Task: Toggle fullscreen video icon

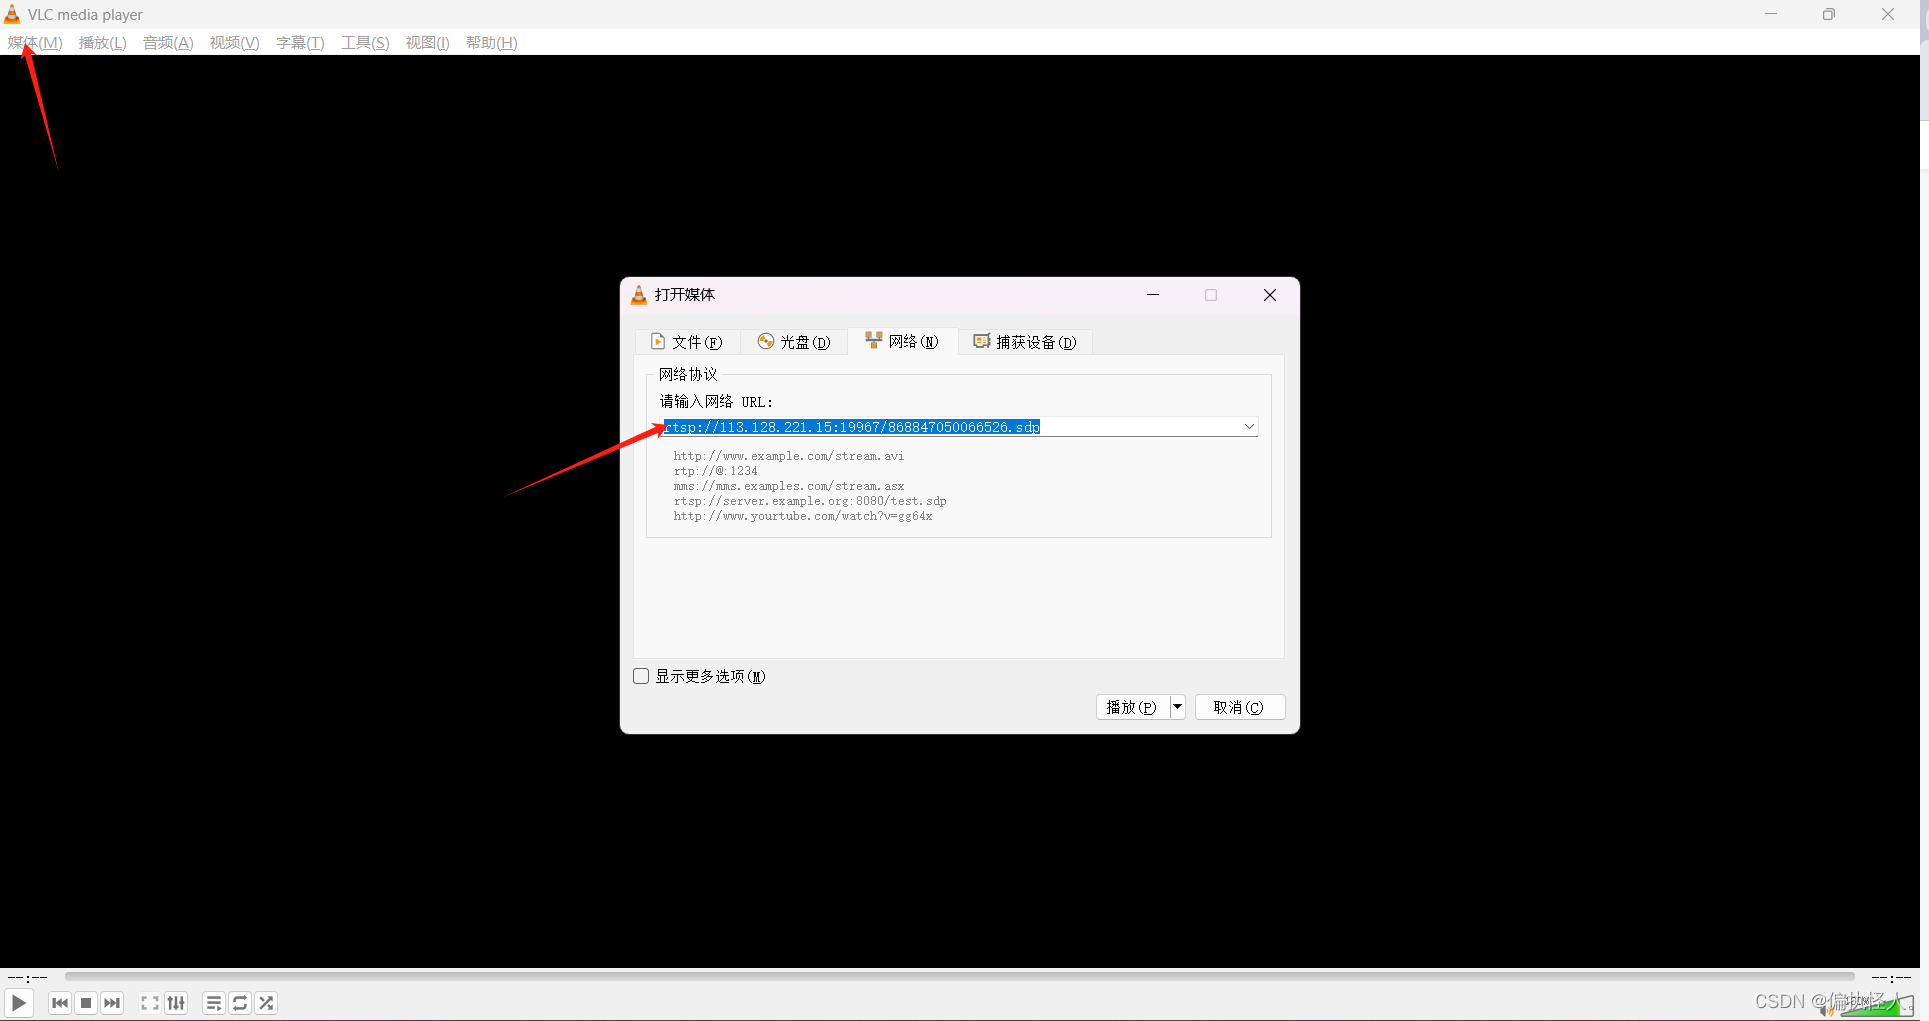Action: point(148,1003)
